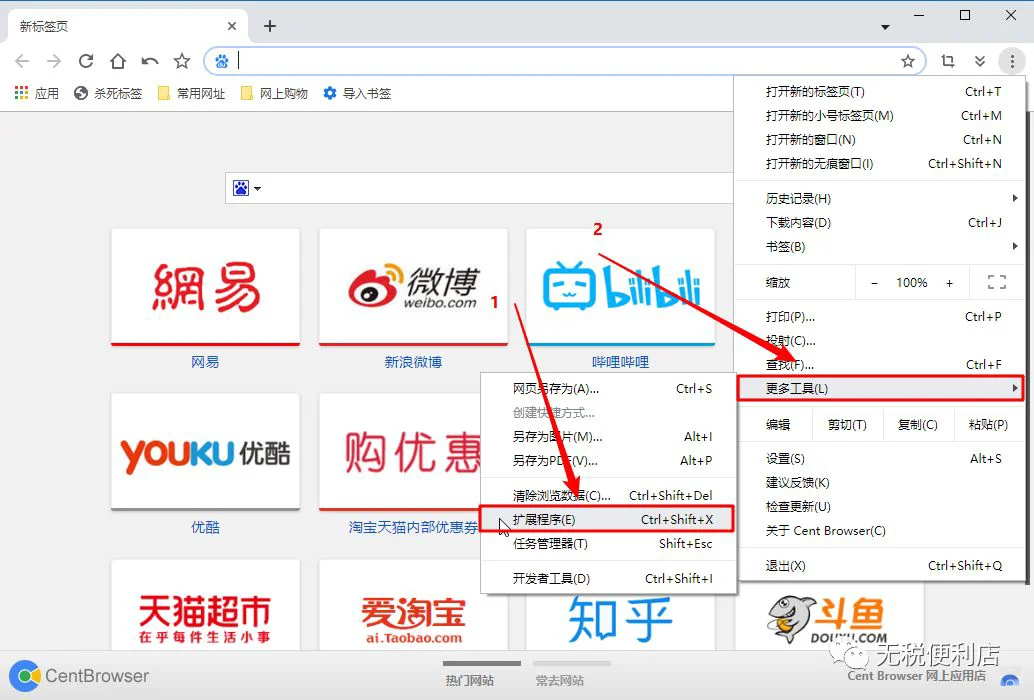Open the 微博 weibo.com thumbnail
Image resolution: width=1034 pixels, height=700 pixels.
click(x=413, y=287)
